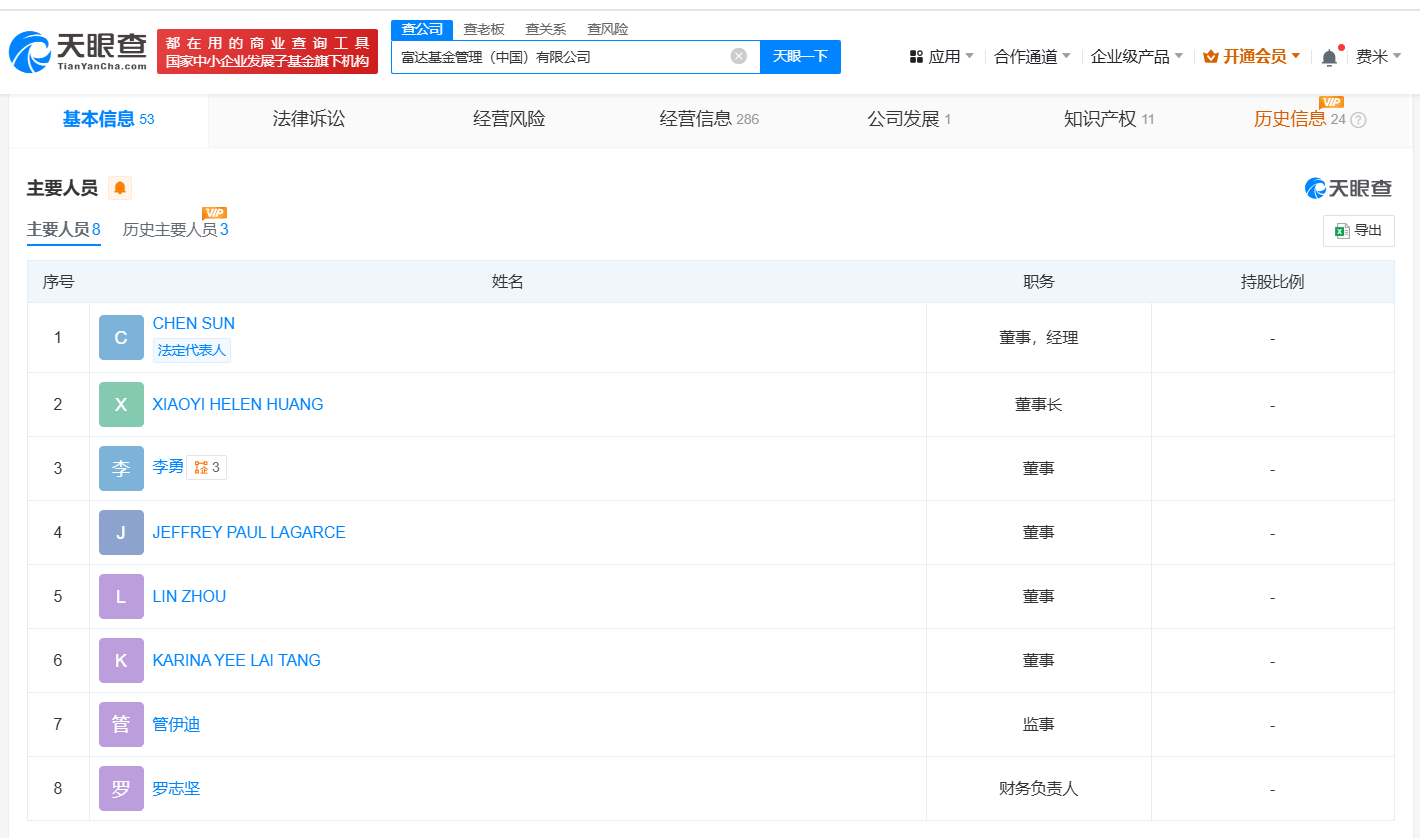Click the help question mark beside 历史信息
The height and width of the screenshot is (838, 1420).
click(1358, 120)
